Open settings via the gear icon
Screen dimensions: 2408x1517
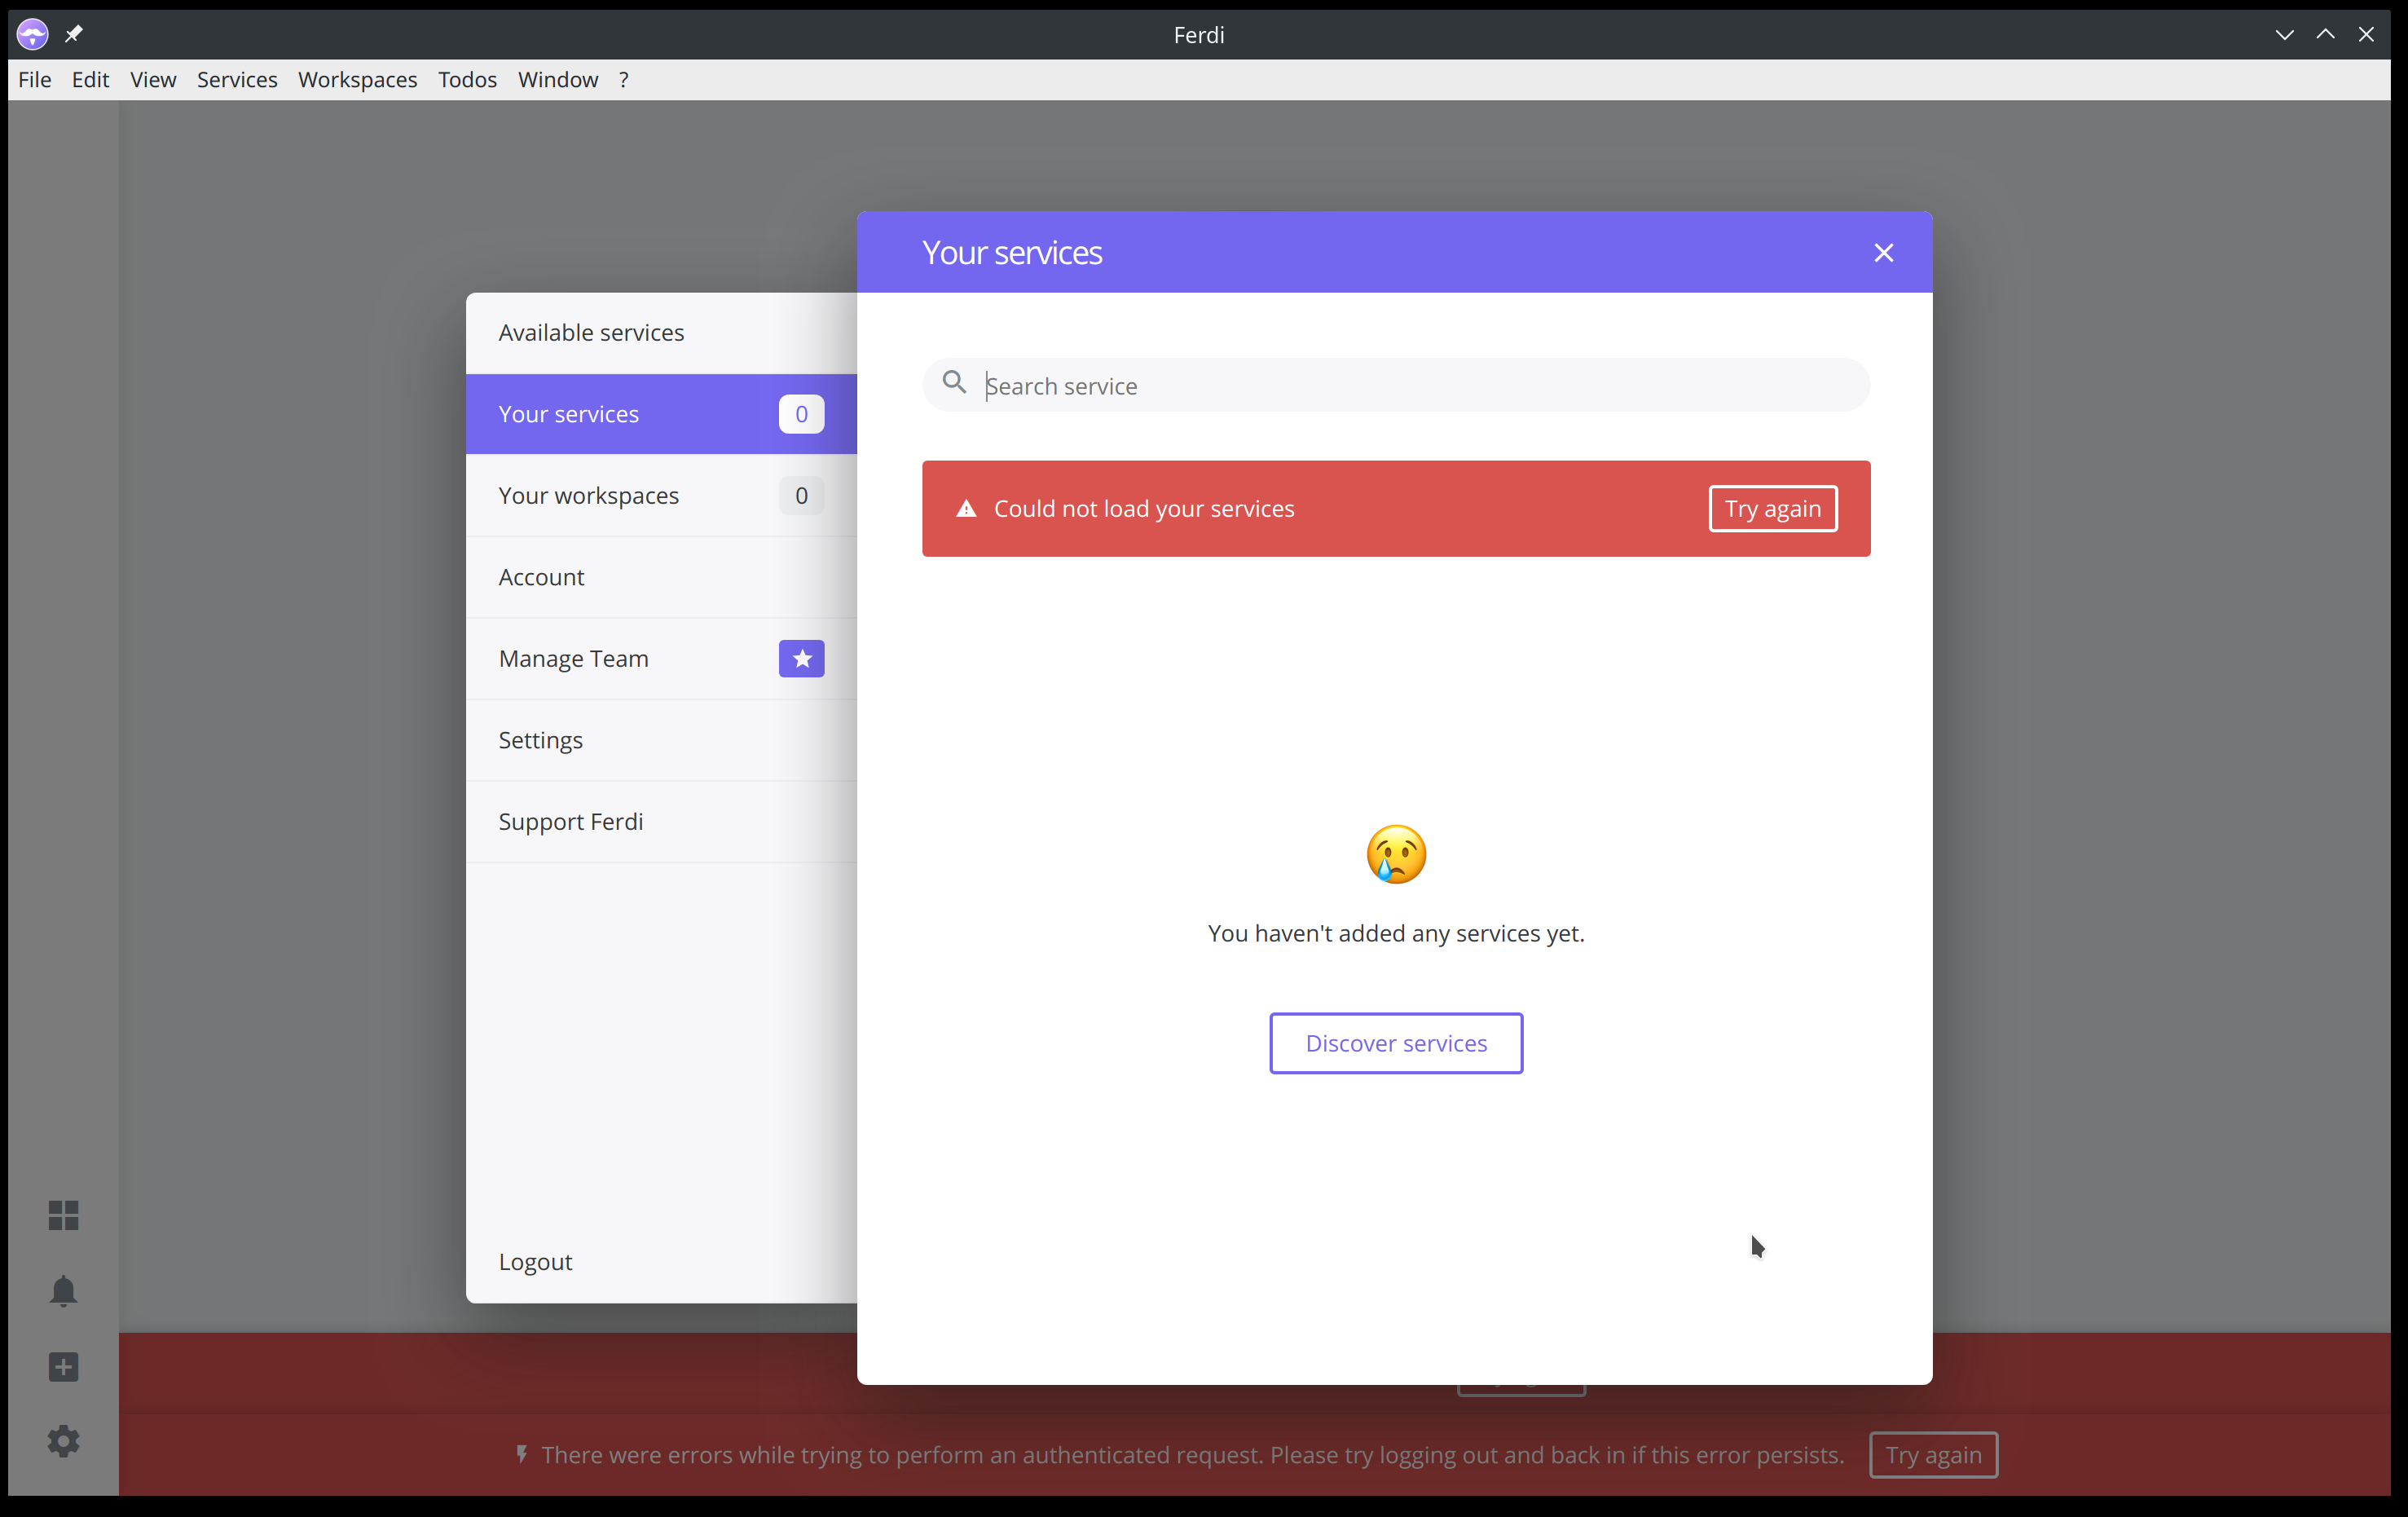point(63,1441)
